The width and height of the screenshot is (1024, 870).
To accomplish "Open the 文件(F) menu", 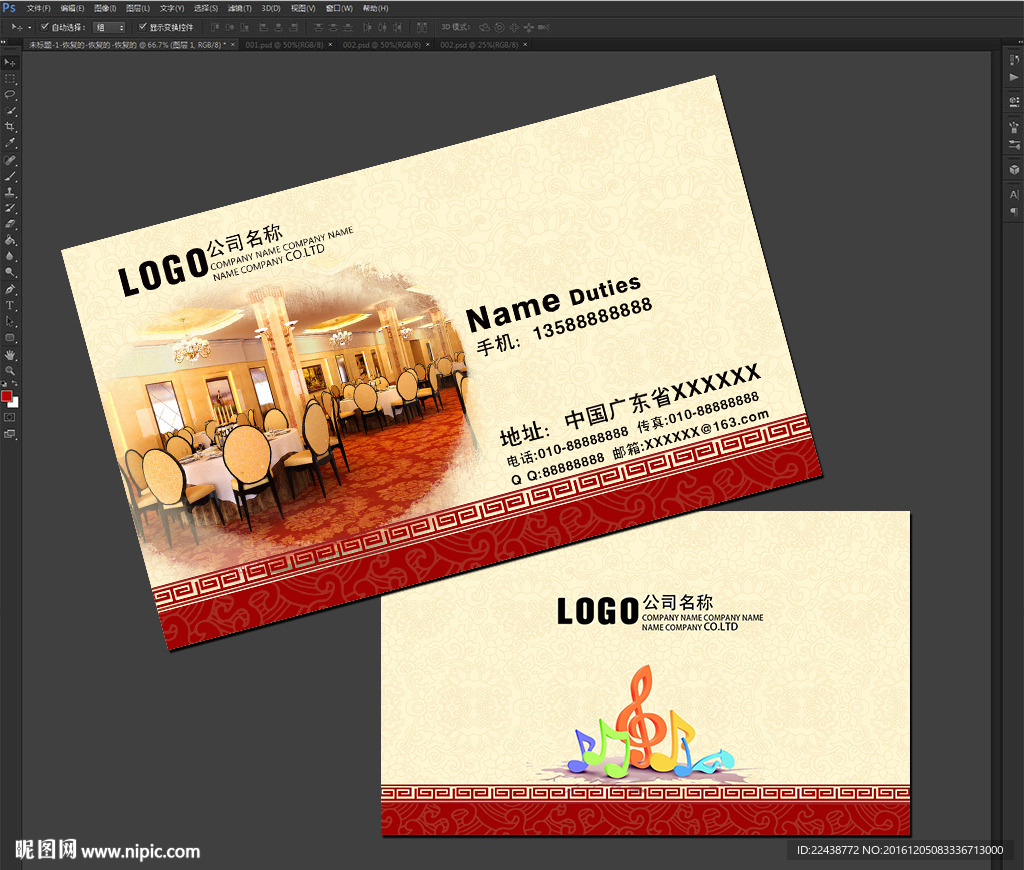I will point(39,8).
